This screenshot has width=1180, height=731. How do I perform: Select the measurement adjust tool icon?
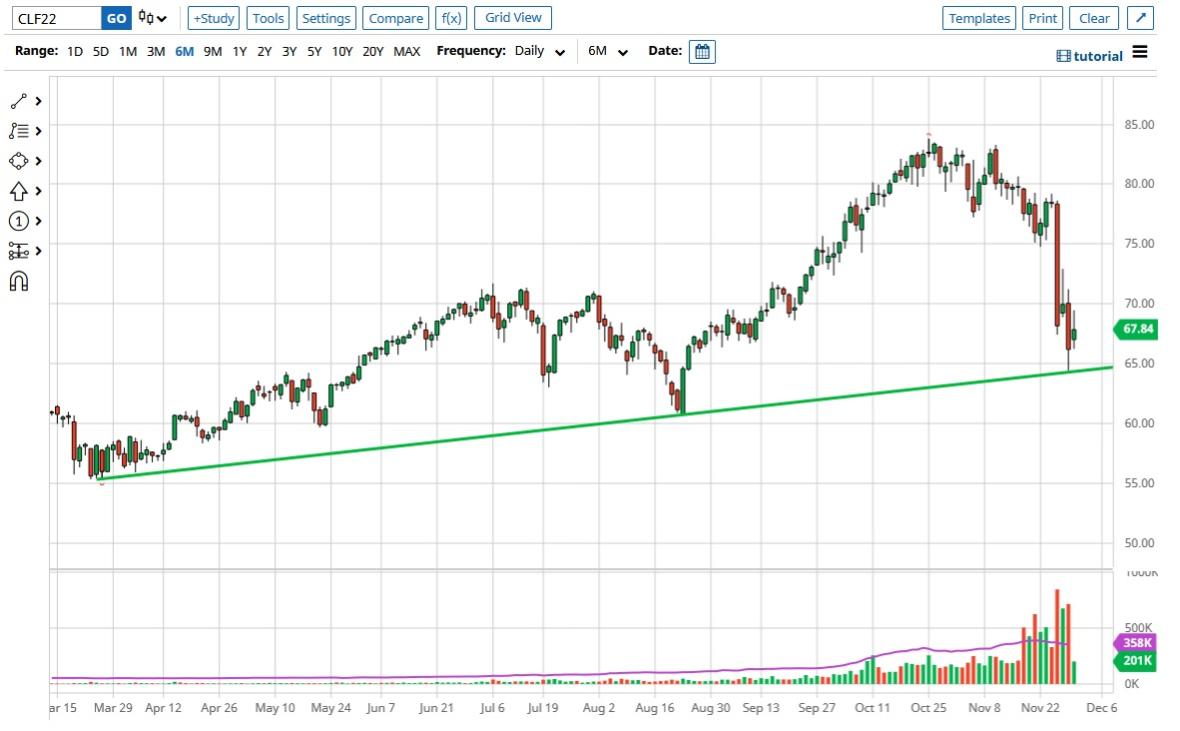click(18, 251)
